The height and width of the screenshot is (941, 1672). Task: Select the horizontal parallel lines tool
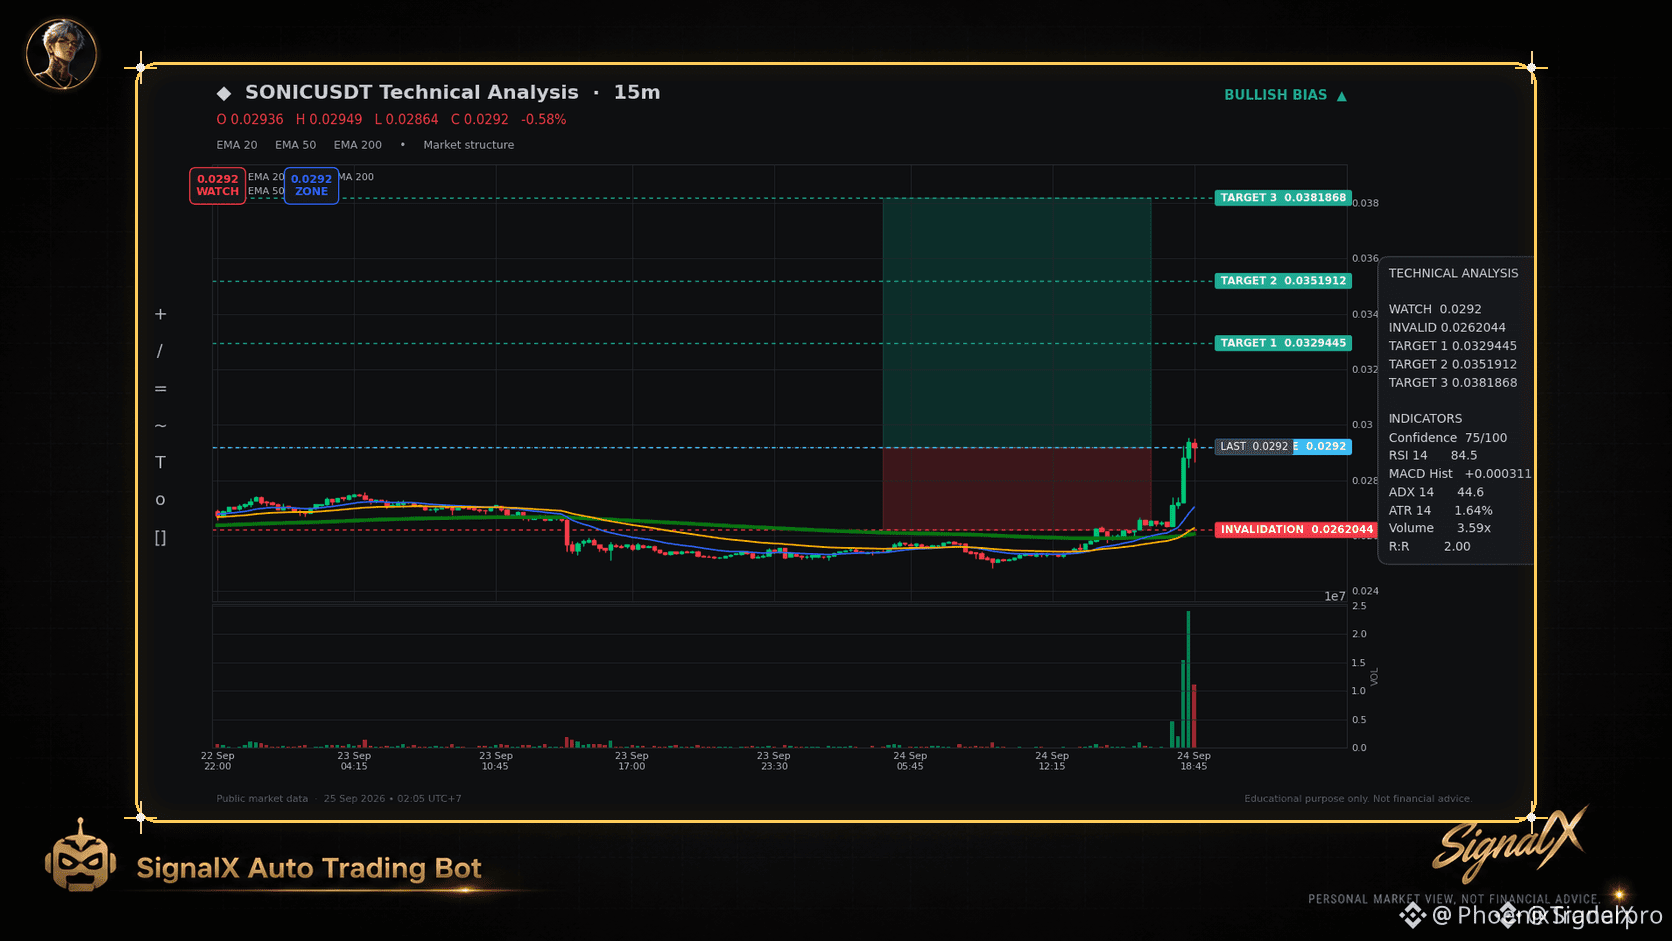point(160,388)
